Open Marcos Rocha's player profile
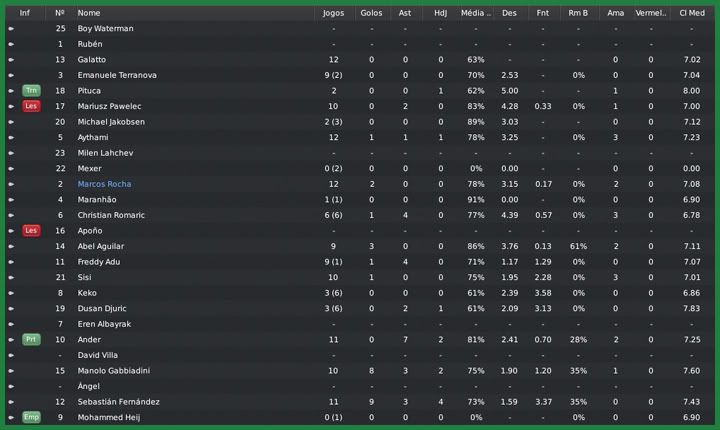 click(x=104, y=184)
